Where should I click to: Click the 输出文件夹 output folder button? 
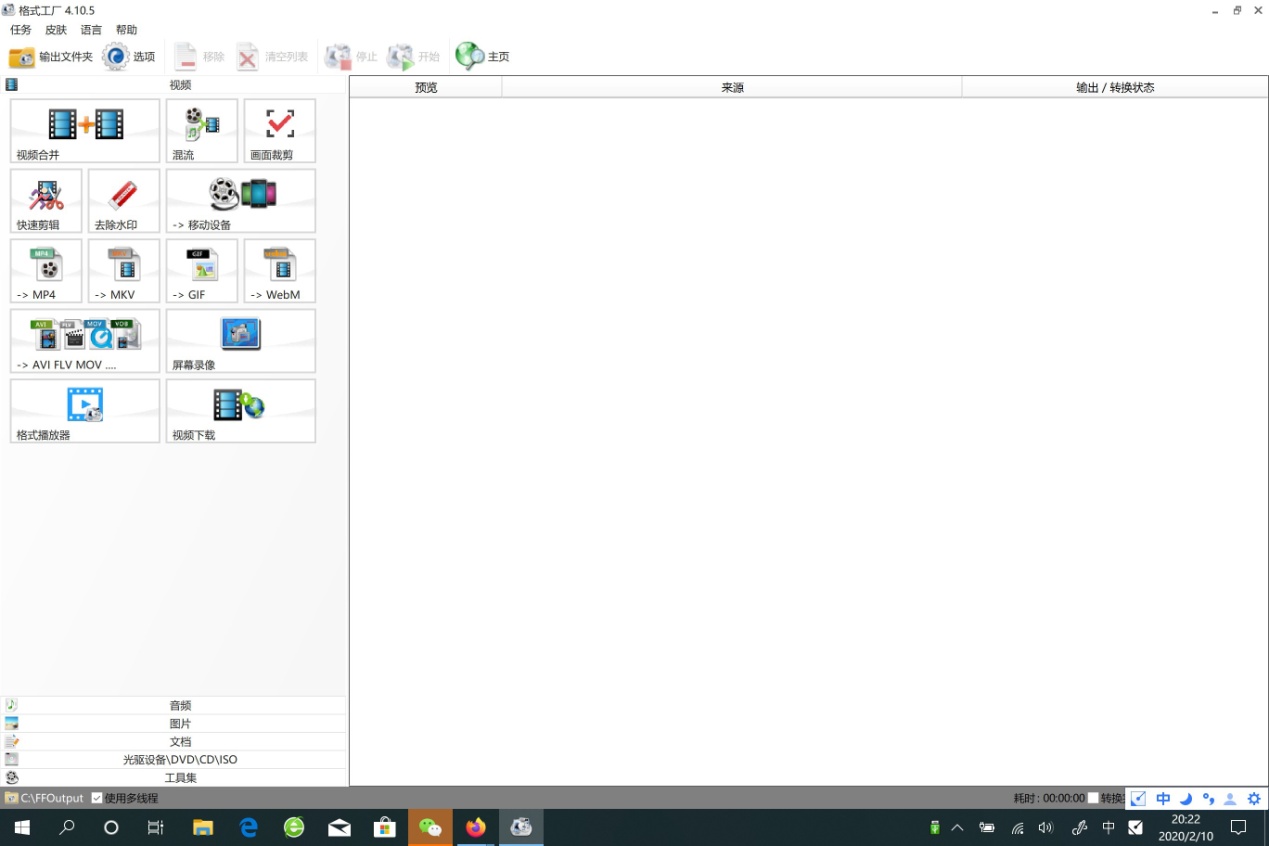click(51, 57)
